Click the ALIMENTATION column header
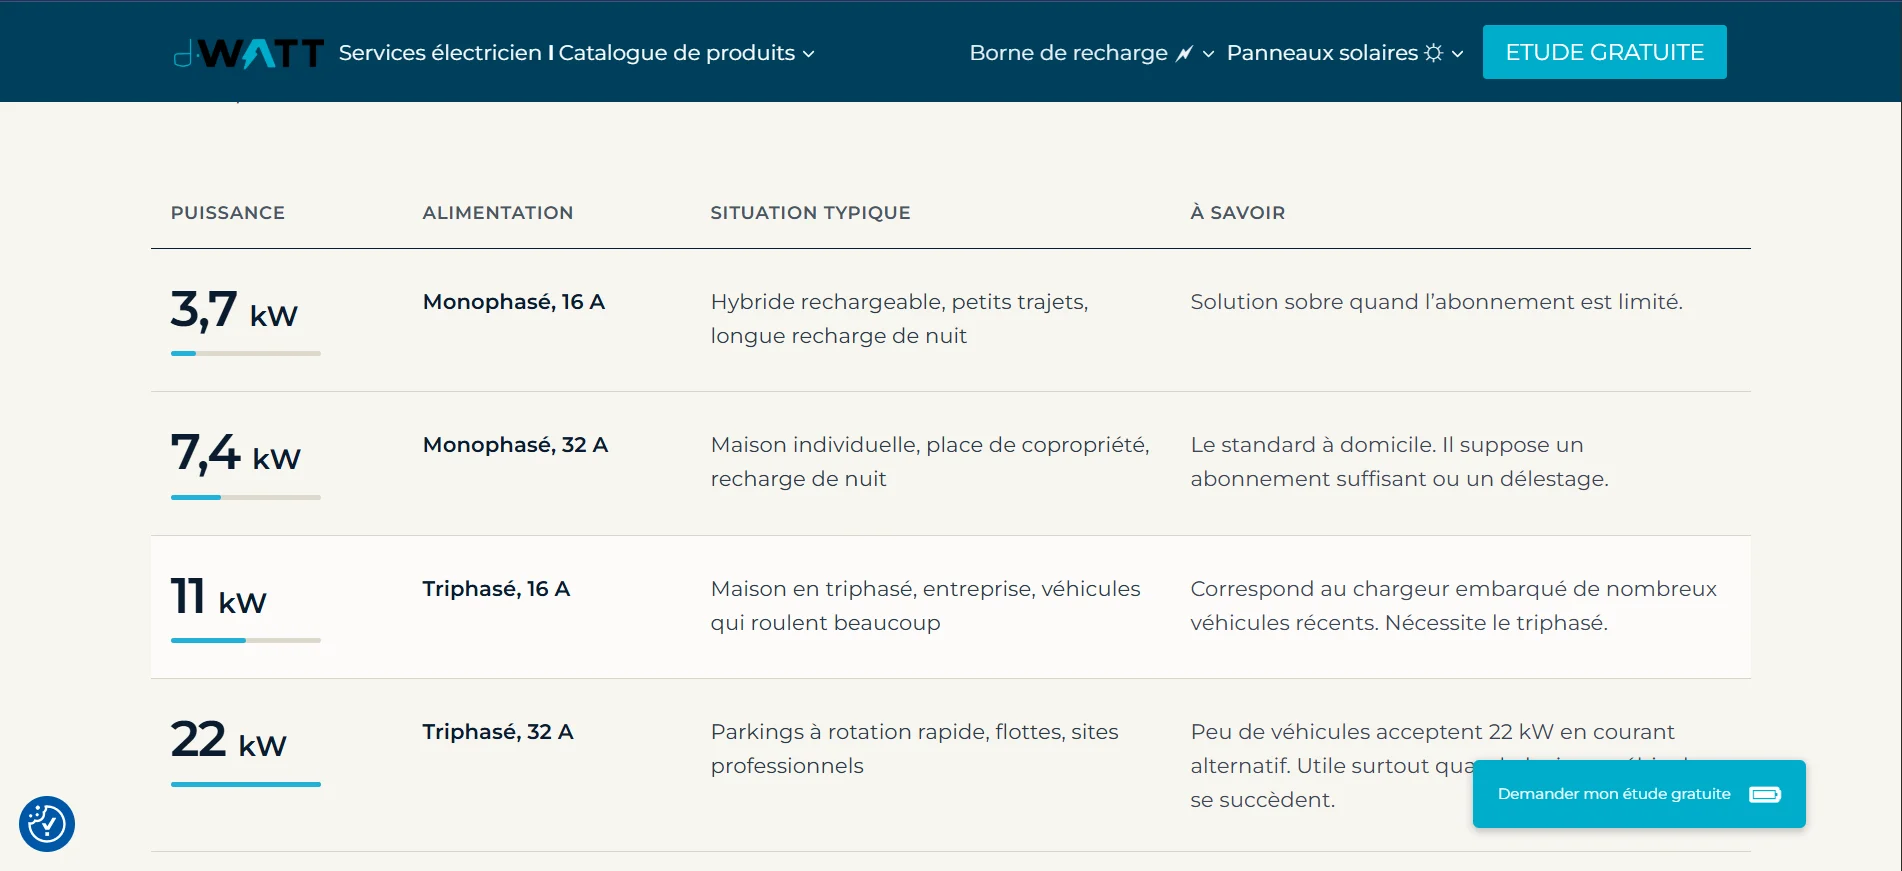This screenshot has width=1902, height=871. [x=498, y=213]
